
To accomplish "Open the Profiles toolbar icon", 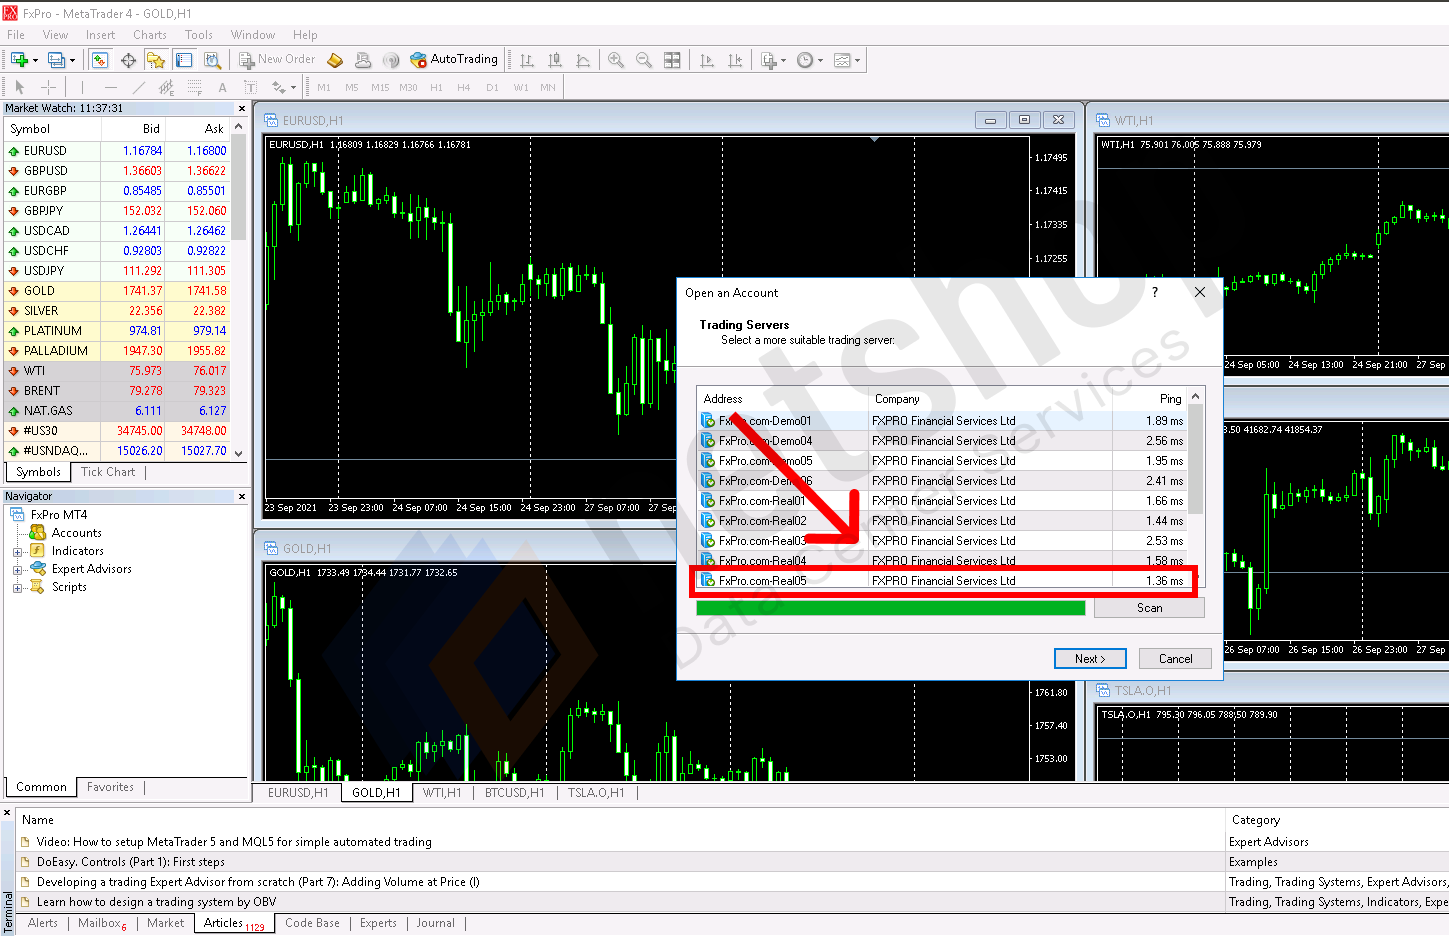I will tap(56, 60).
